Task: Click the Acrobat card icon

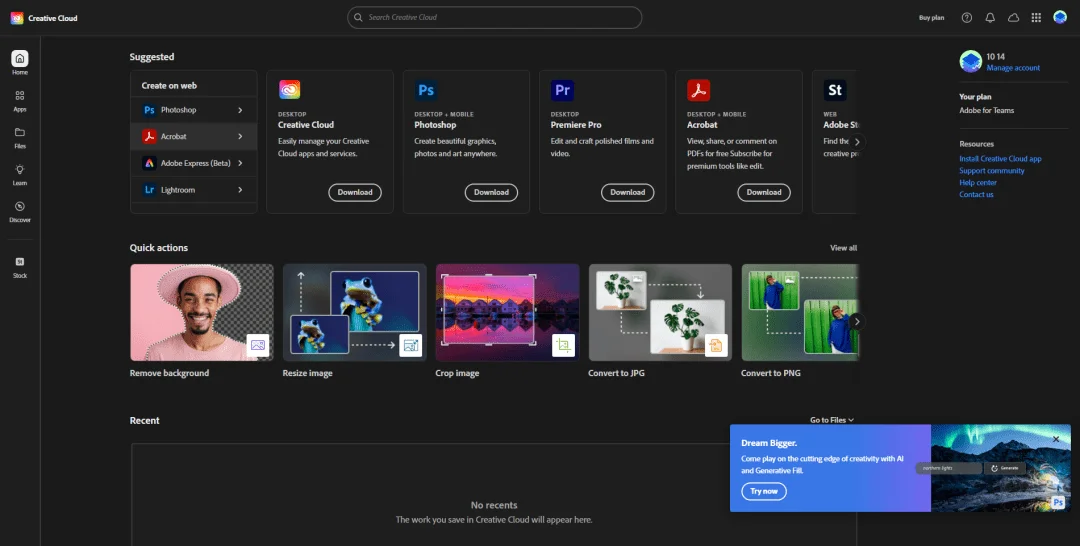Action: point(698,90)
